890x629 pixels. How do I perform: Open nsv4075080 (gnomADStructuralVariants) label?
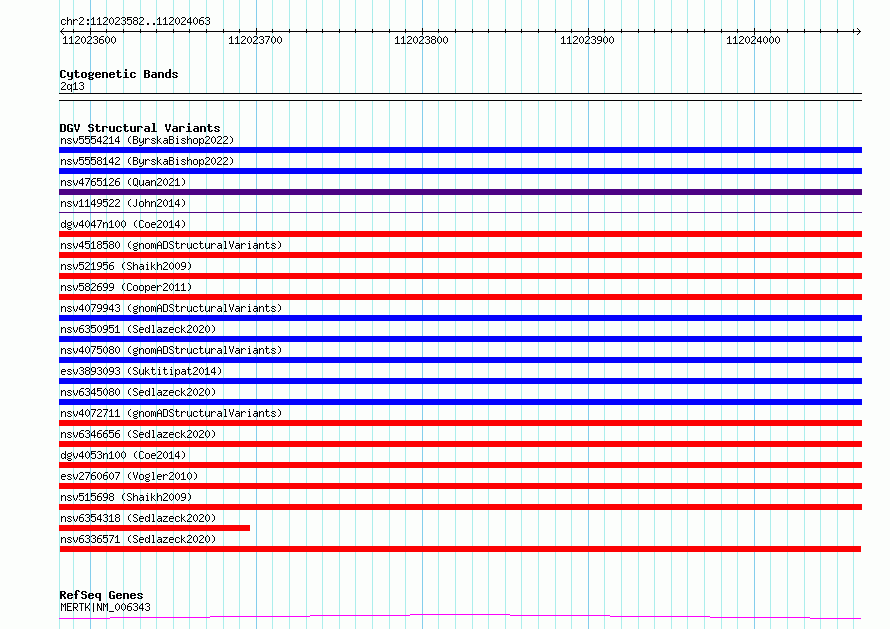tap(171, 350)
